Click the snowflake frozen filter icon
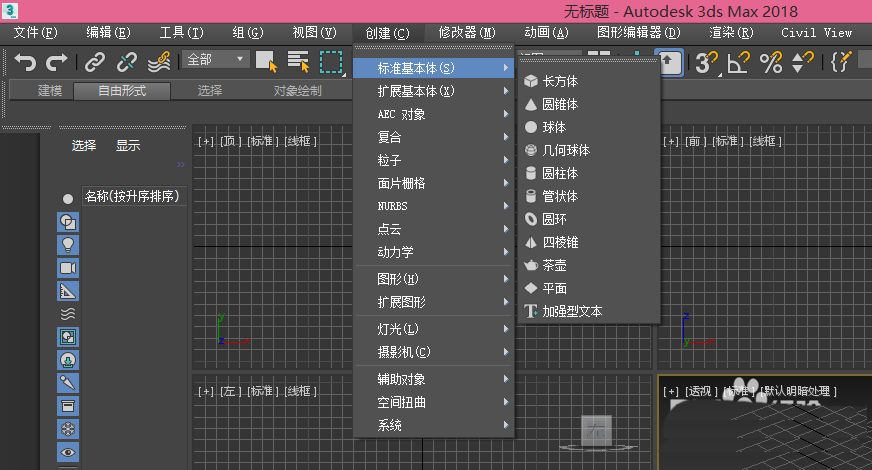The image size is (872, 470). [x=68, y=429]
